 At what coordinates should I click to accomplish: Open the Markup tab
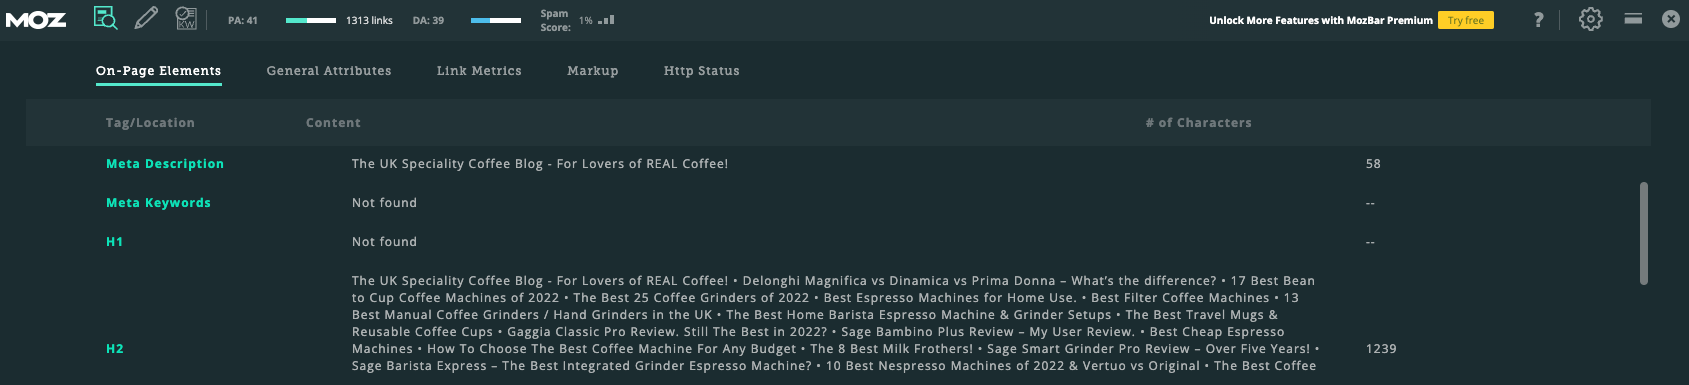pyautogui.click(x=593, y=71)
